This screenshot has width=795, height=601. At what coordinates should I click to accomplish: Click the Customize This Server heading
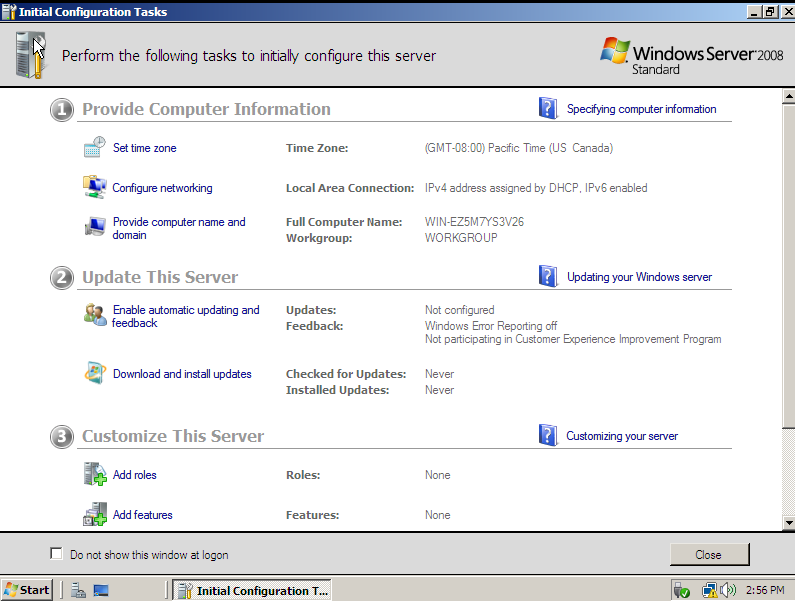tap(173, 436)
